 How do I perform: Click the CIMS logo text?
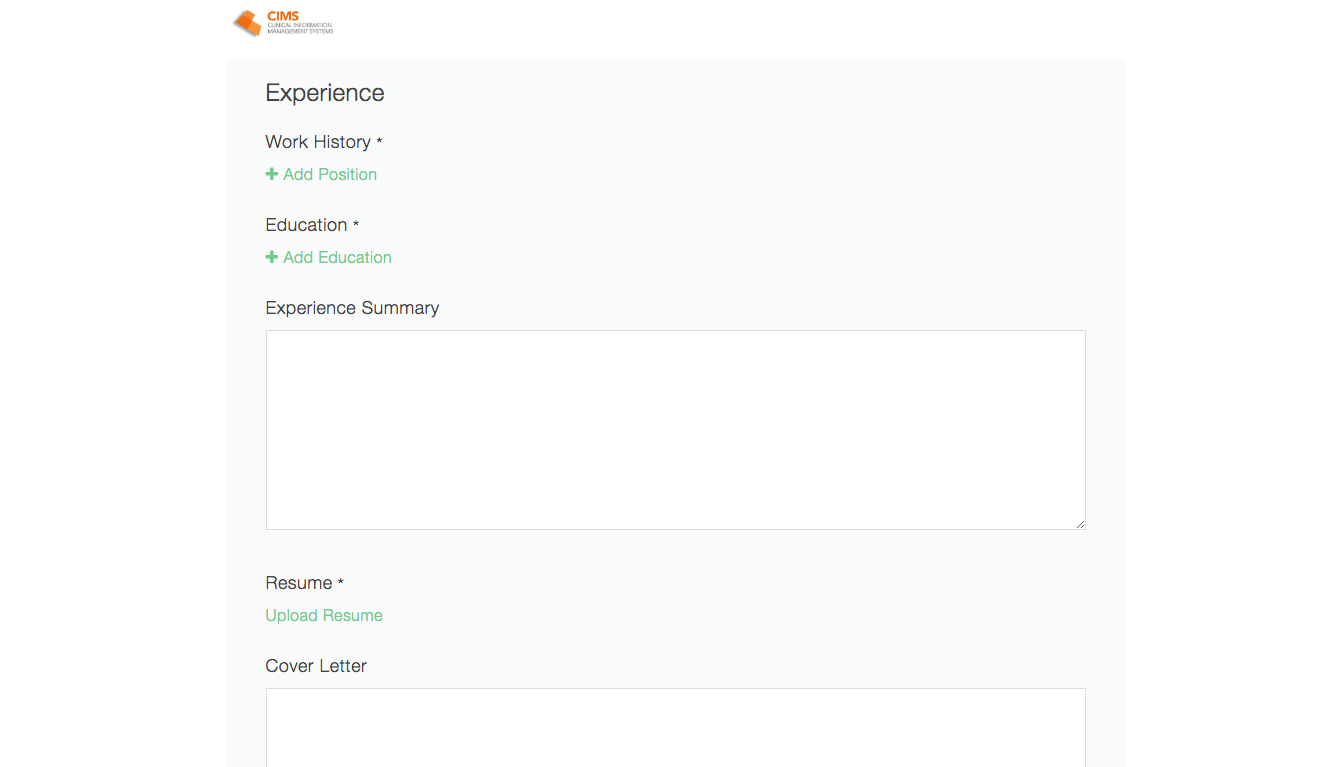click(x=283, y=16)
